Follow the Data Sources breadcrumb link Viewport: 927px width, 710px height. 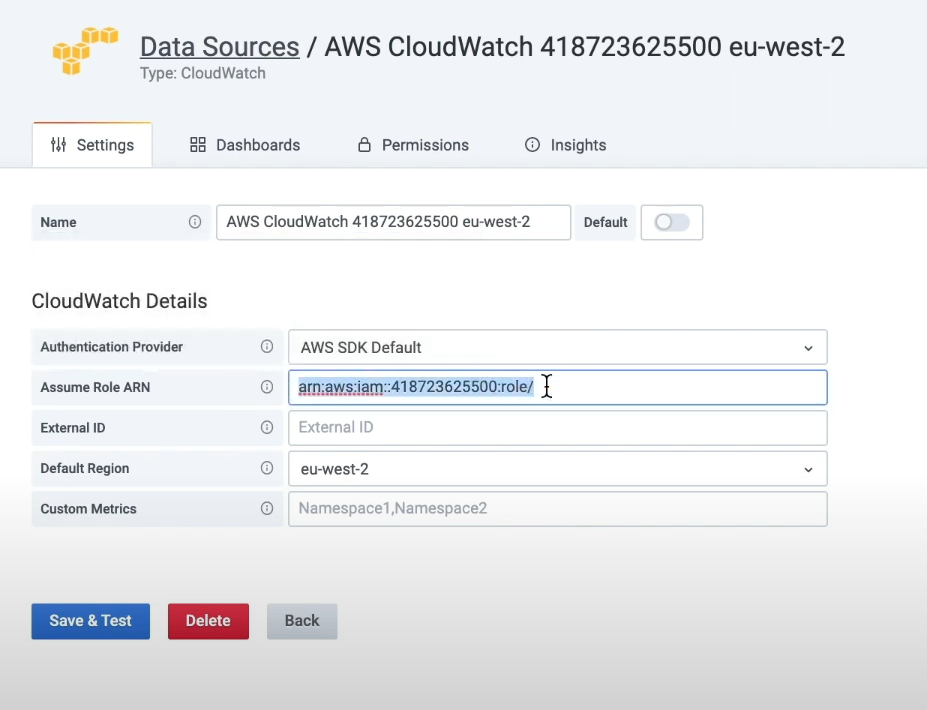pyautogui.click(x=219, y=47)
